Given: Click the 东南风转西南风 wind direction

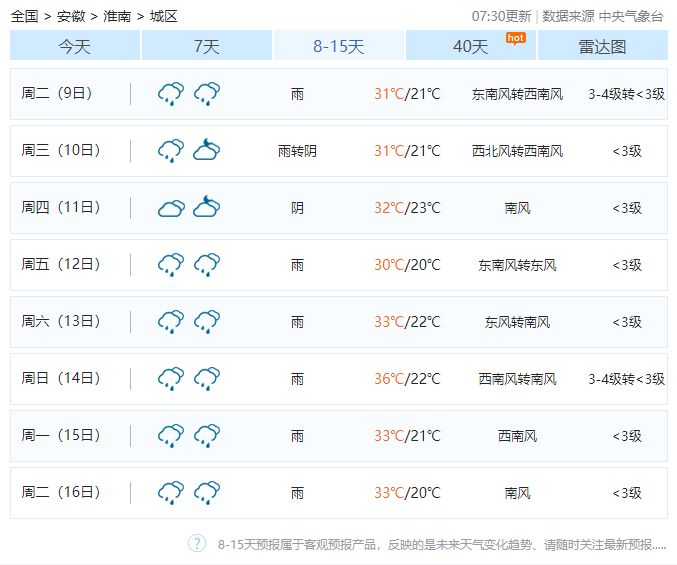Looking at the screenshot, I should click(x=517, y=94).
